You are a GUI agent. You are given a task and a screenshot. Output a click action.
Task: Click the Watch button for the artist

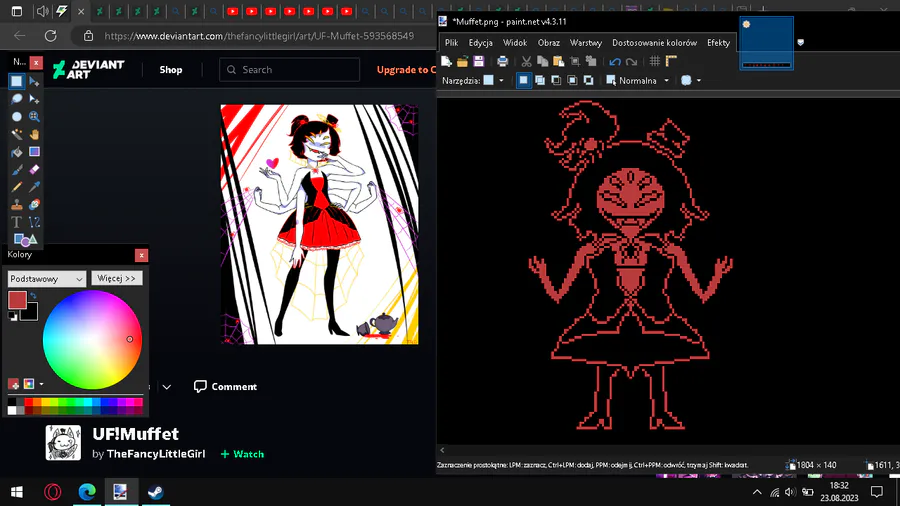242,454
